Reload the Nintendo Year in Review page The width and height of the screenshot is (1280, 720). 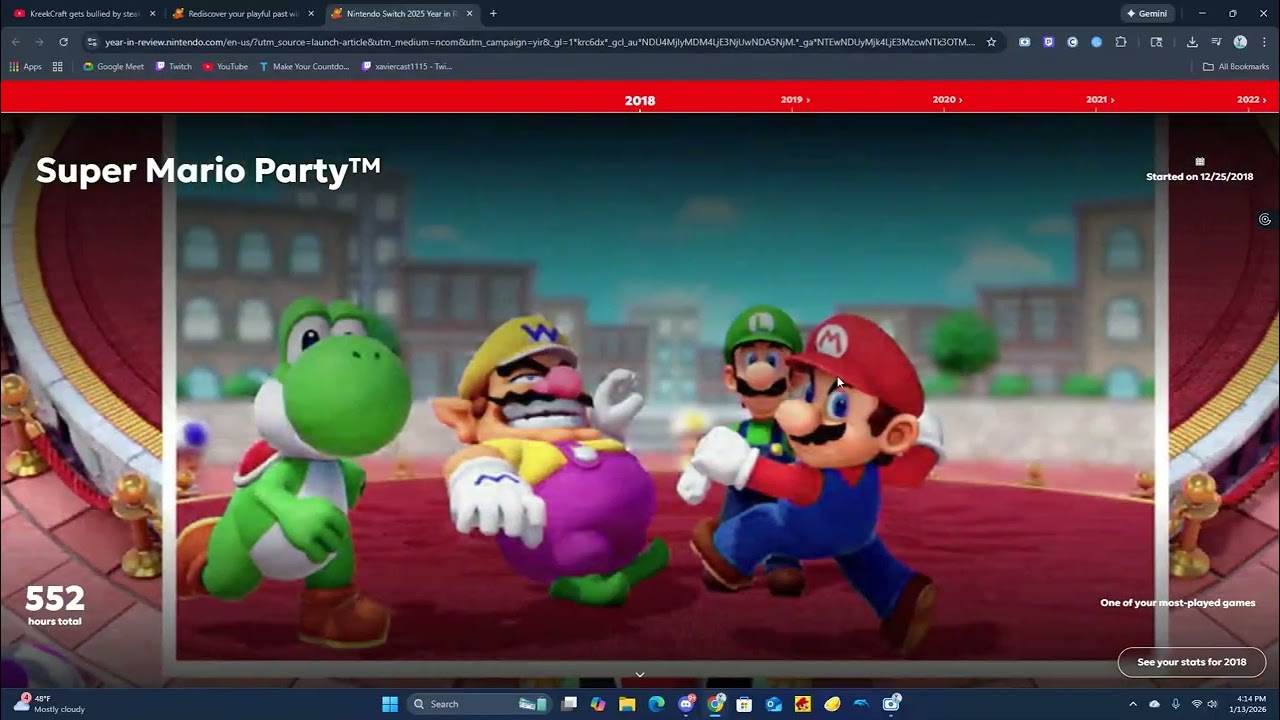(63, 42)
